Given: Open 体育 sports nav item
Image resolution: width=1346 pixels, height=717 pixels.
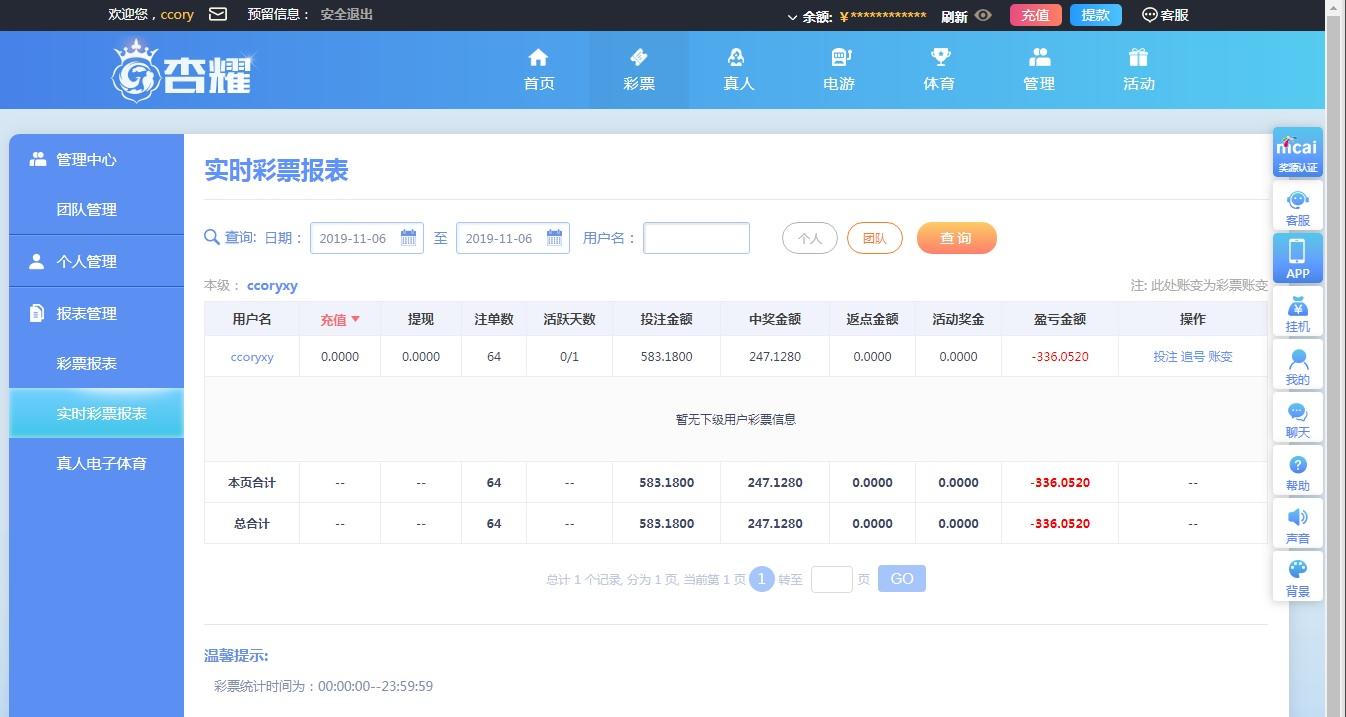Looking at the screenshot, I should pos(939,70).
